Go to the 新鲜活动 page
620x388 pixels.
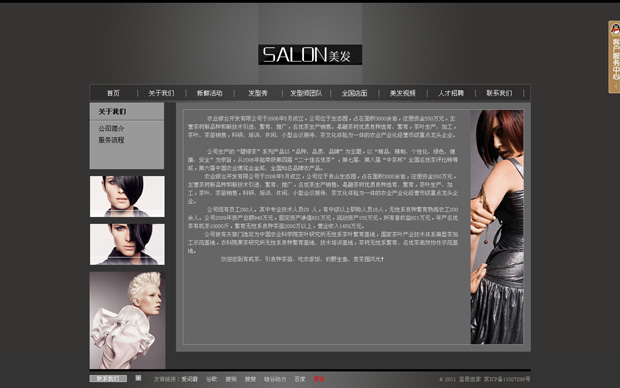point(210,93)
